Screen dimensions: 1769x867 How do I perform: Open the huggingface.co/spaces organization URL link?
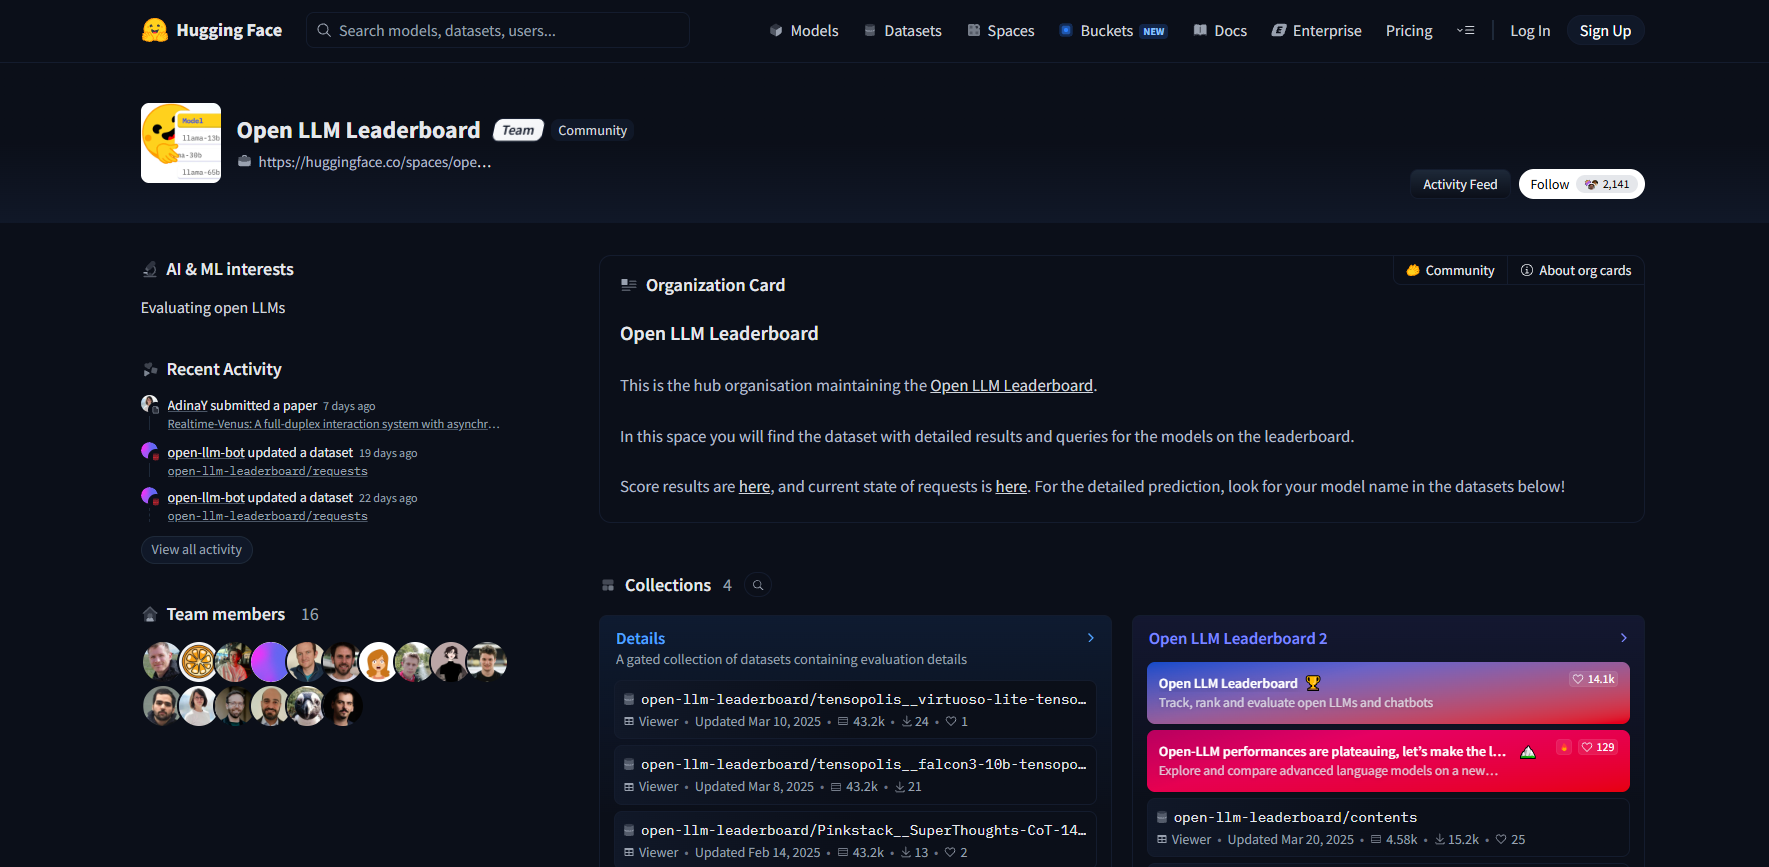375,162
